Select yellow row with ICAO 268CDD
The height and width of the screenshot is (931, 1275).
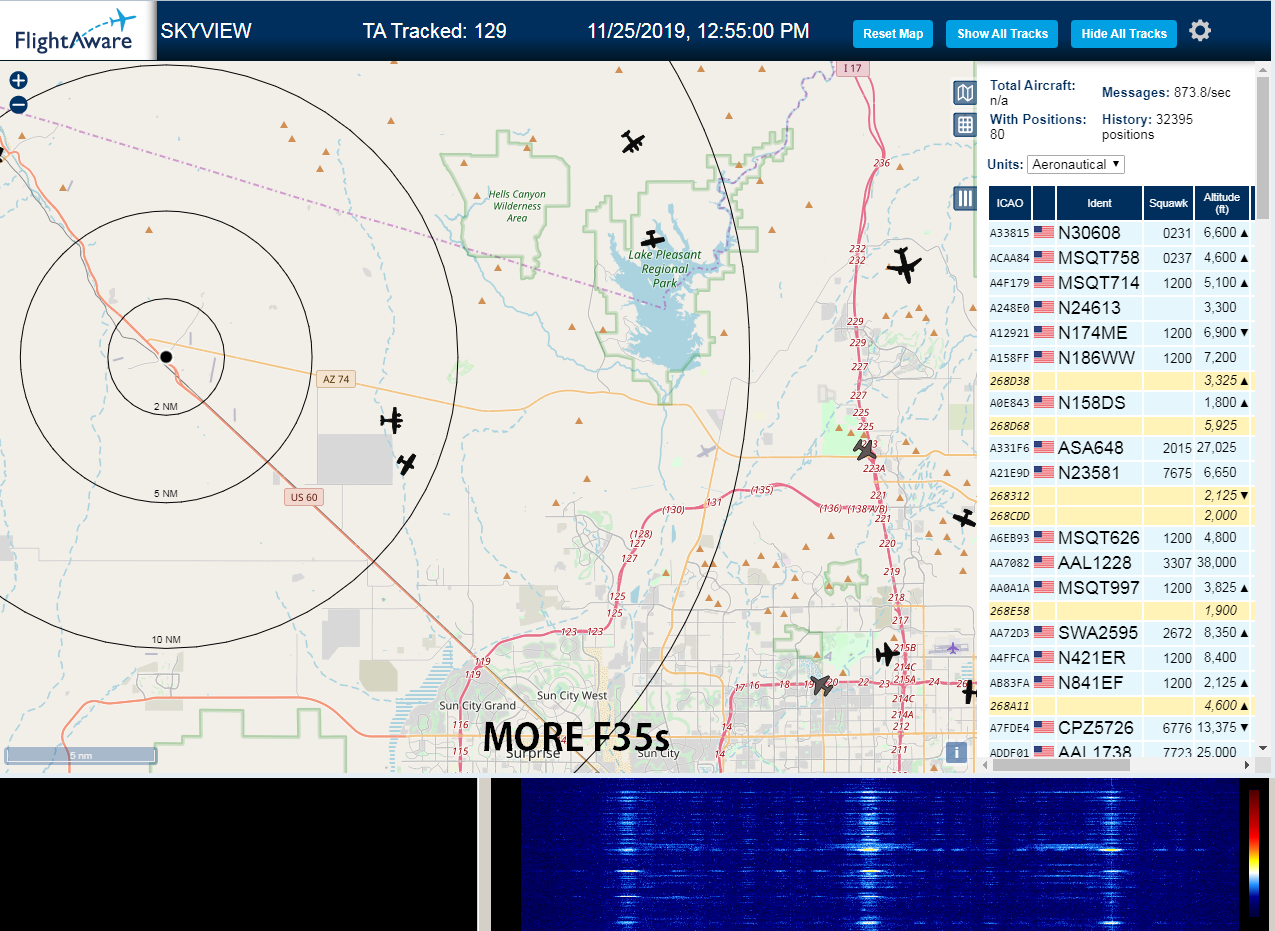pyautogui.click(x=1120, y=515)
